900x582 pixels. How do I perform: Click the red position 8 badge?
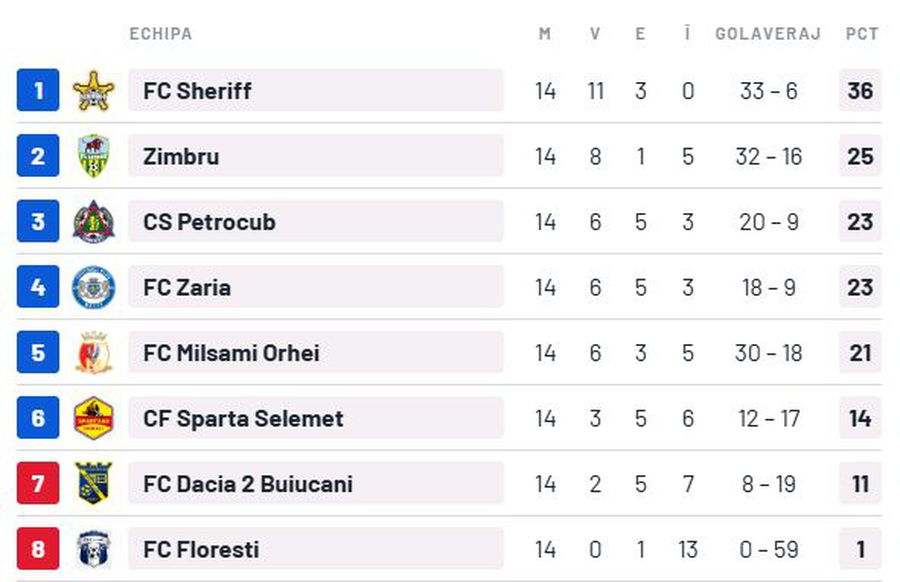tap(38, 549)
